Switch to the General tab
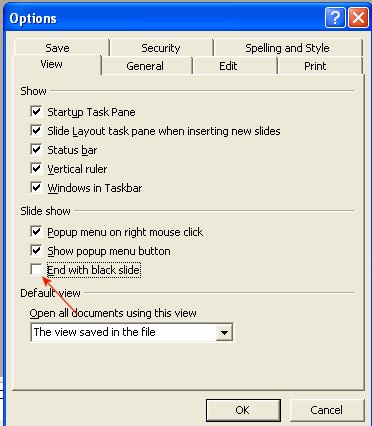The width and height of the screenshot is (372, 426). click(145, 66)
